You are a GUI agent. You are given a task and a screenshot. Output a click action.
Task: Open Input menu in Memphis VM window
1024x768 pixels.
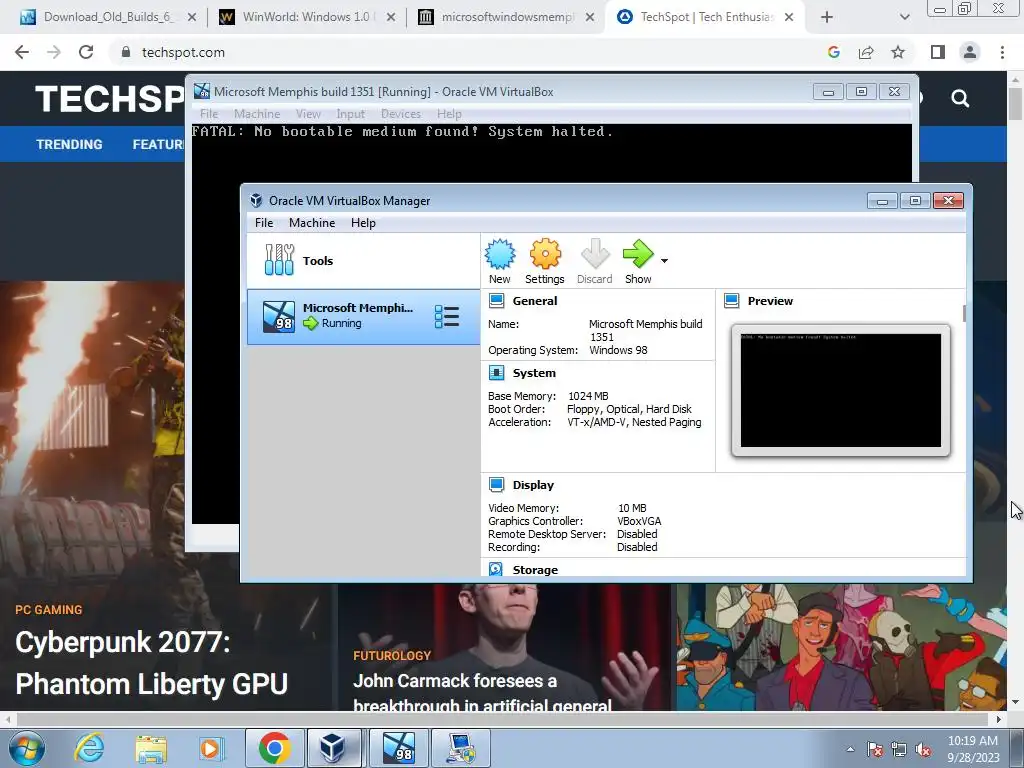(x=350, y=114)
